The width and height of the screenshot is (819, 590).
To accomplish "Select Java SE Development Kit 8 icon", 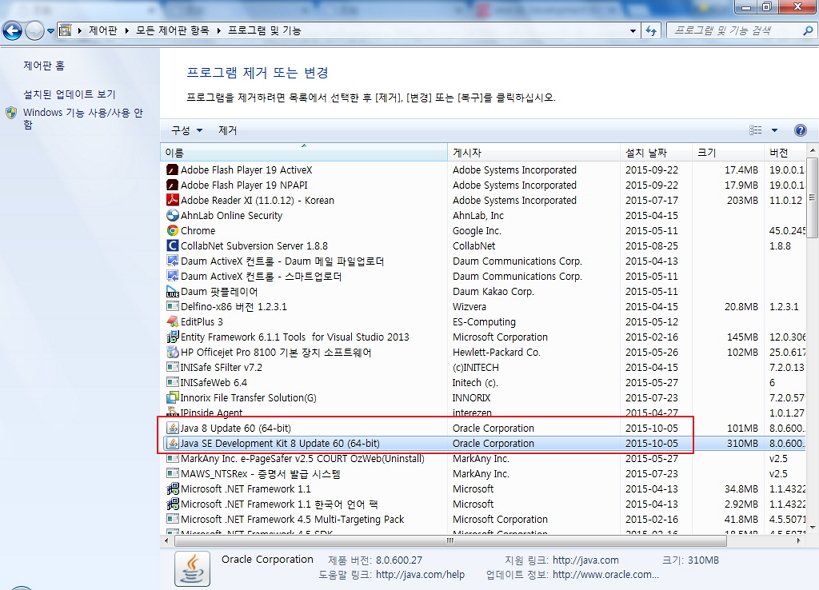I will [172, 443].
